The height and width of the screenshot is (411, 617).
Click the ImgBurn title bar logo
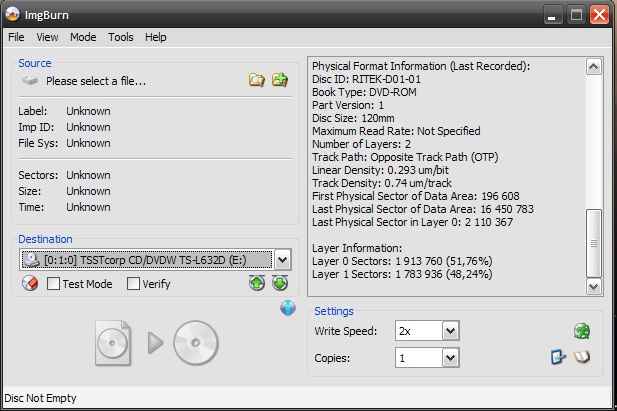coord(13,14)
